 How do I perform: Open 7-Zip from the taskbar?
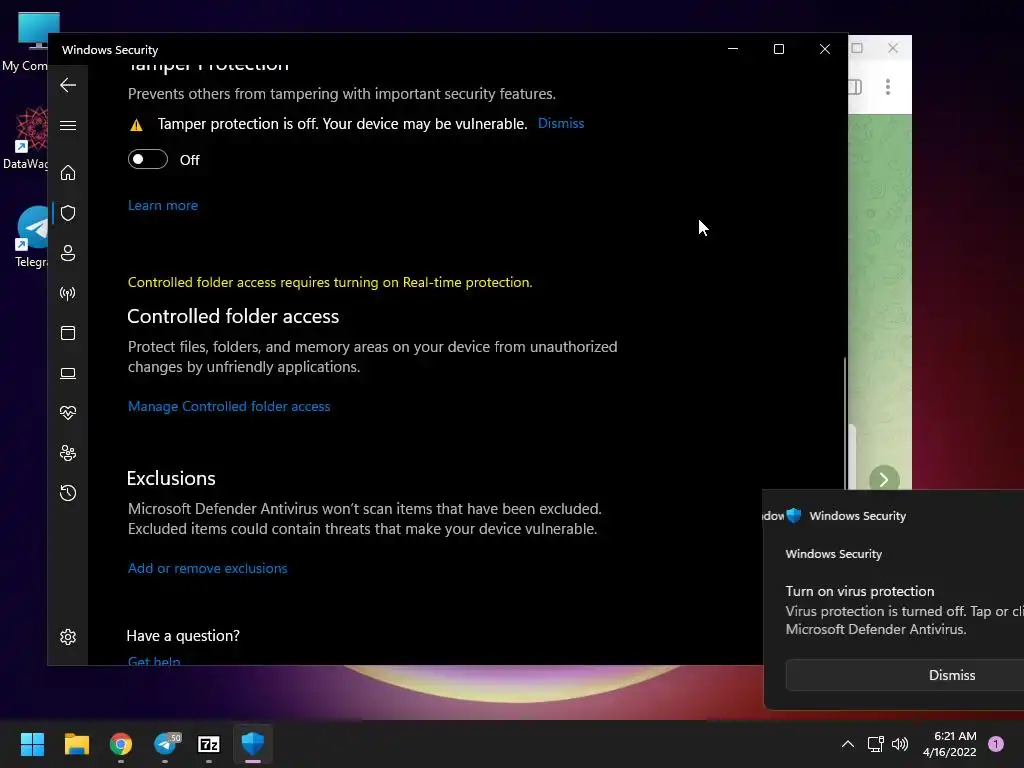pos(209,744)
